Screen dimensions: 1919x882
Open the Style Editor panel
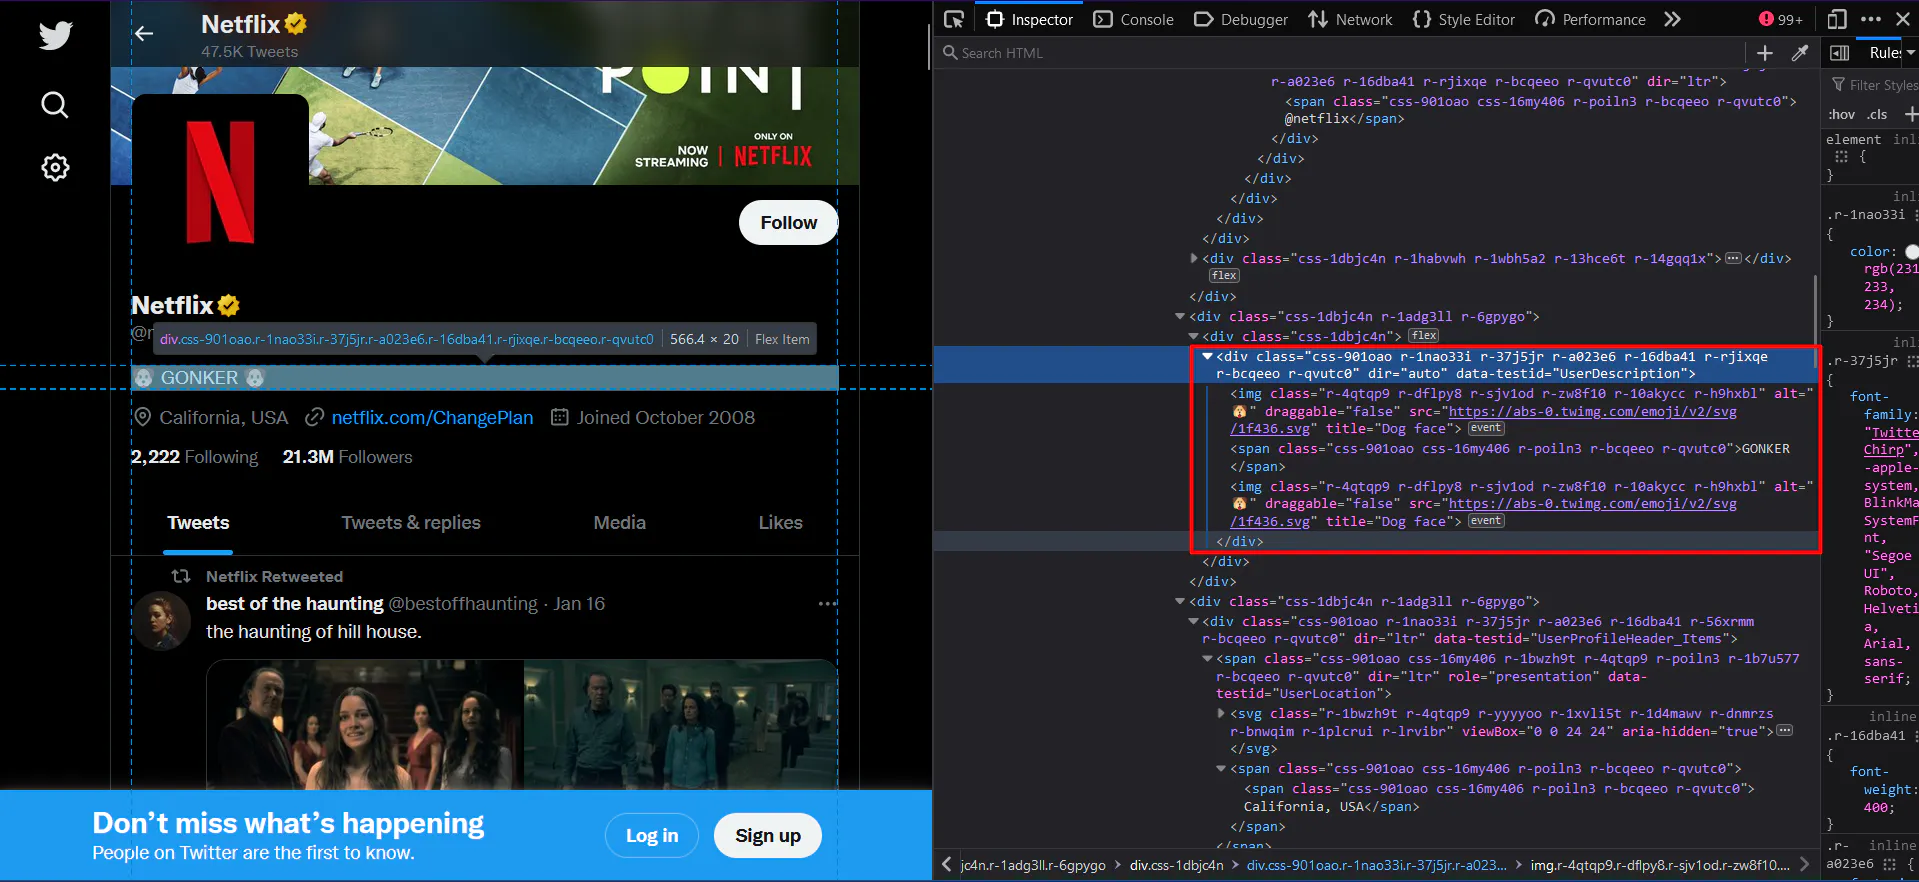[x=1463, y=19]
